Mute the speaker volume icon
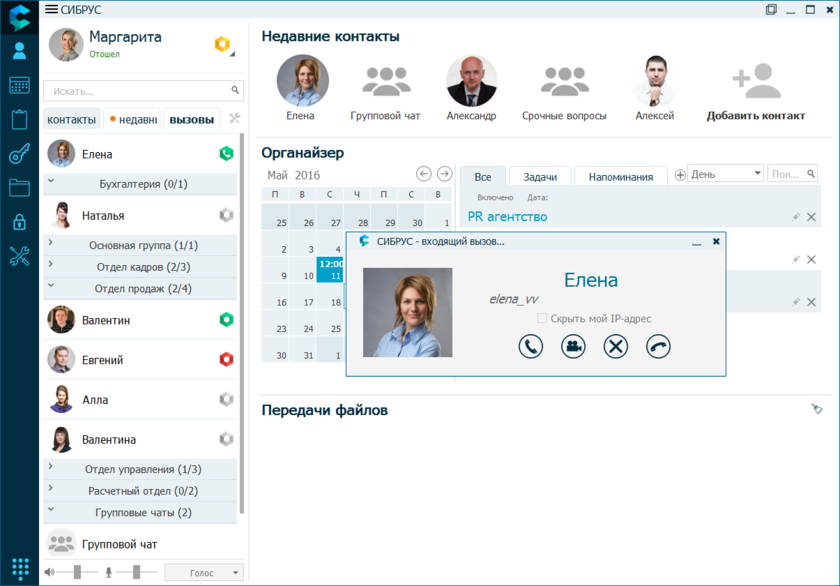The width and height of the screenshot is (840, 586). tap(50, 572)
